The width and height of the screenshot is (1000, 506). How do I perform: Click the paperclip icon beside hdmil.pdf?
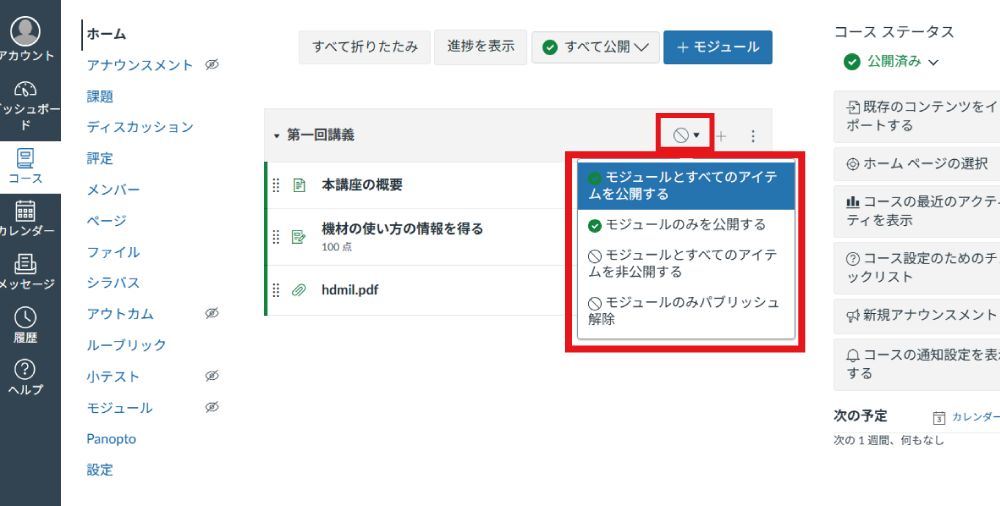click(298, 290)
